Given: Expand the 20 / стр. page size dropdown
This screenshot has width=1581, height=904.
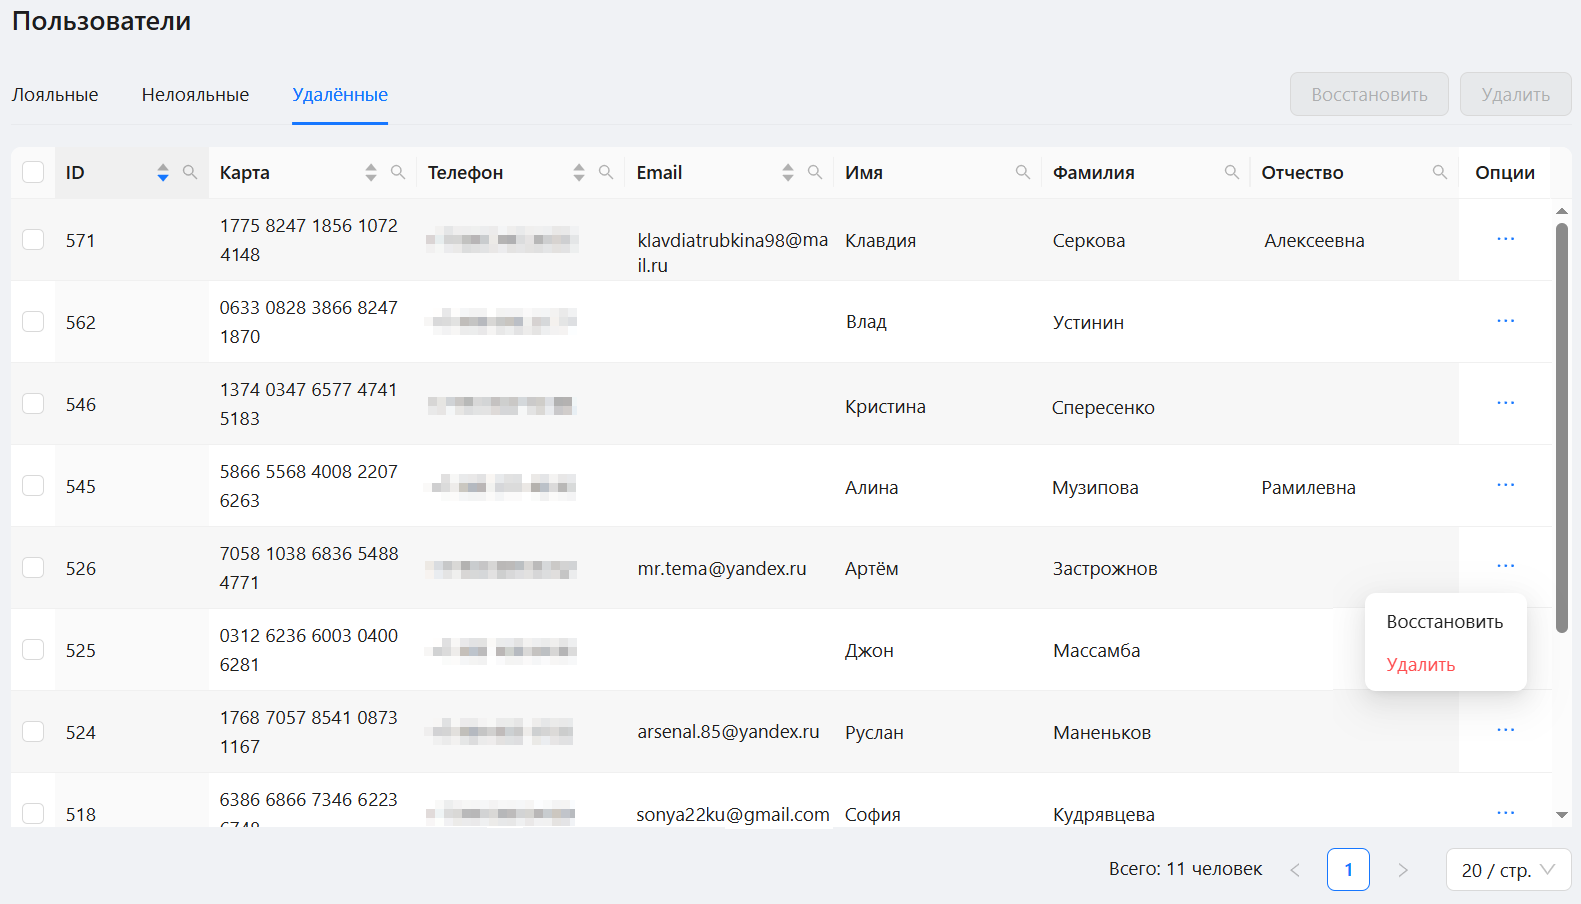Looking at the screenshot, I should [x=1508, y=870].
